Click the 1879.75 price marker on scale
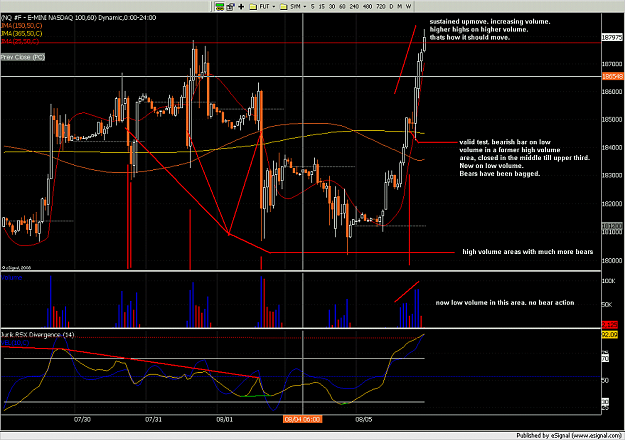The width and height of the screenshot is (625, 440). pyautogui.click(x=612, y=37)
